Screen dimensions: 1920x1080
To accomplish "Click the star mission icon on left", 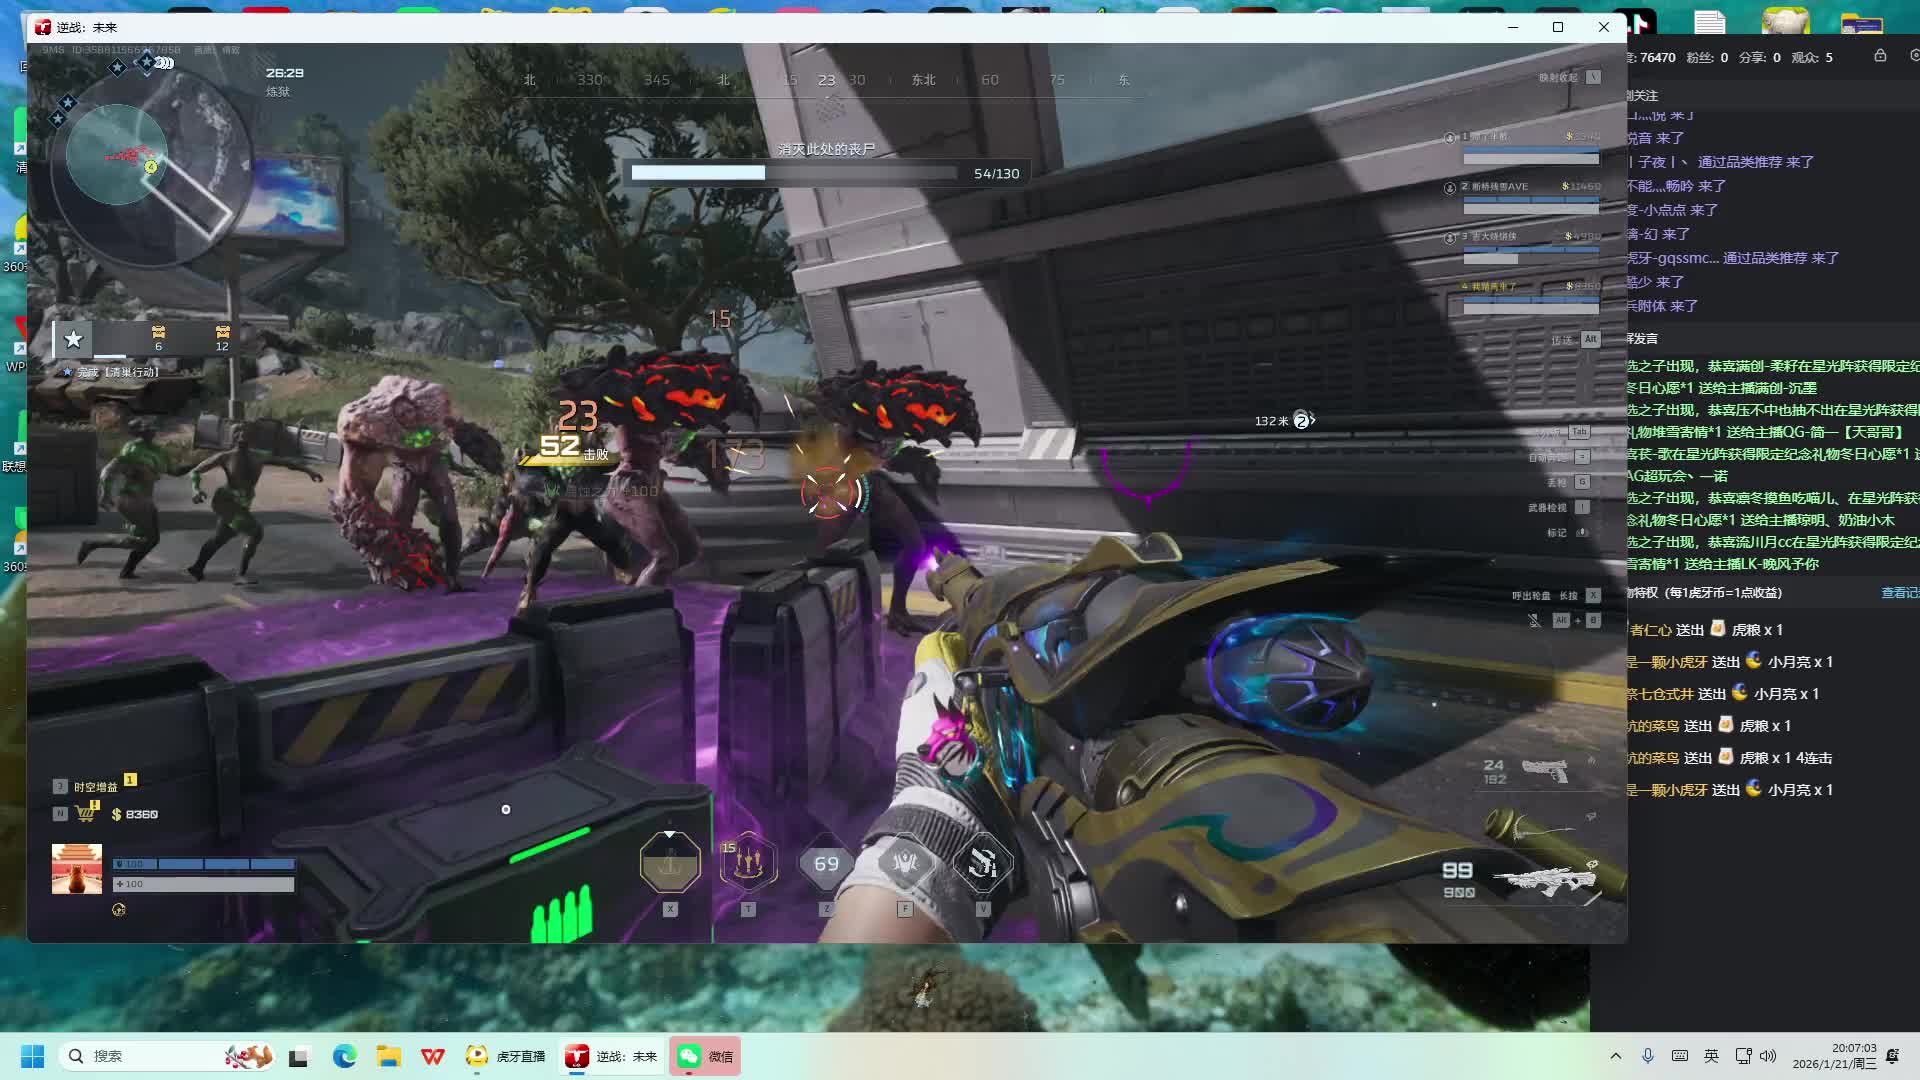I will (x=73, y=339).
